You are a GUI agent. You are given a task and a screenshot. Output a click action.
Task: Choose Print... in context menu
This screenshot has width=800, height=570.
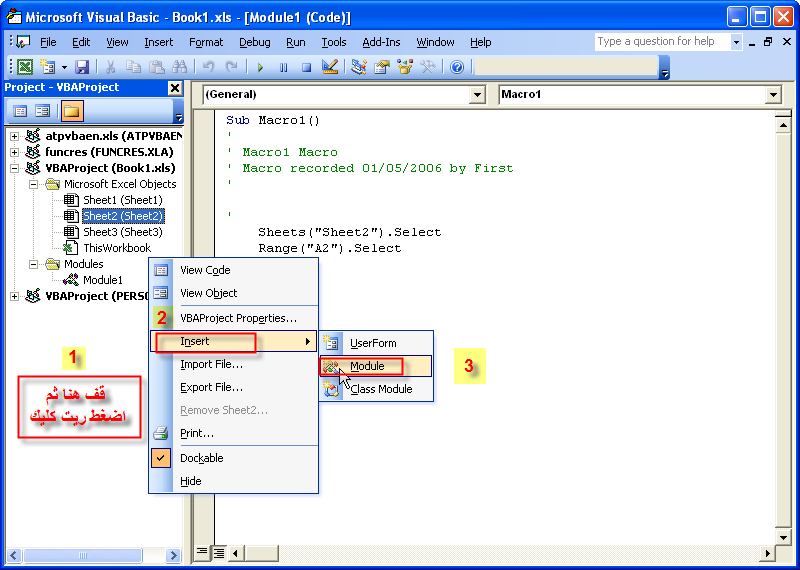234,433
